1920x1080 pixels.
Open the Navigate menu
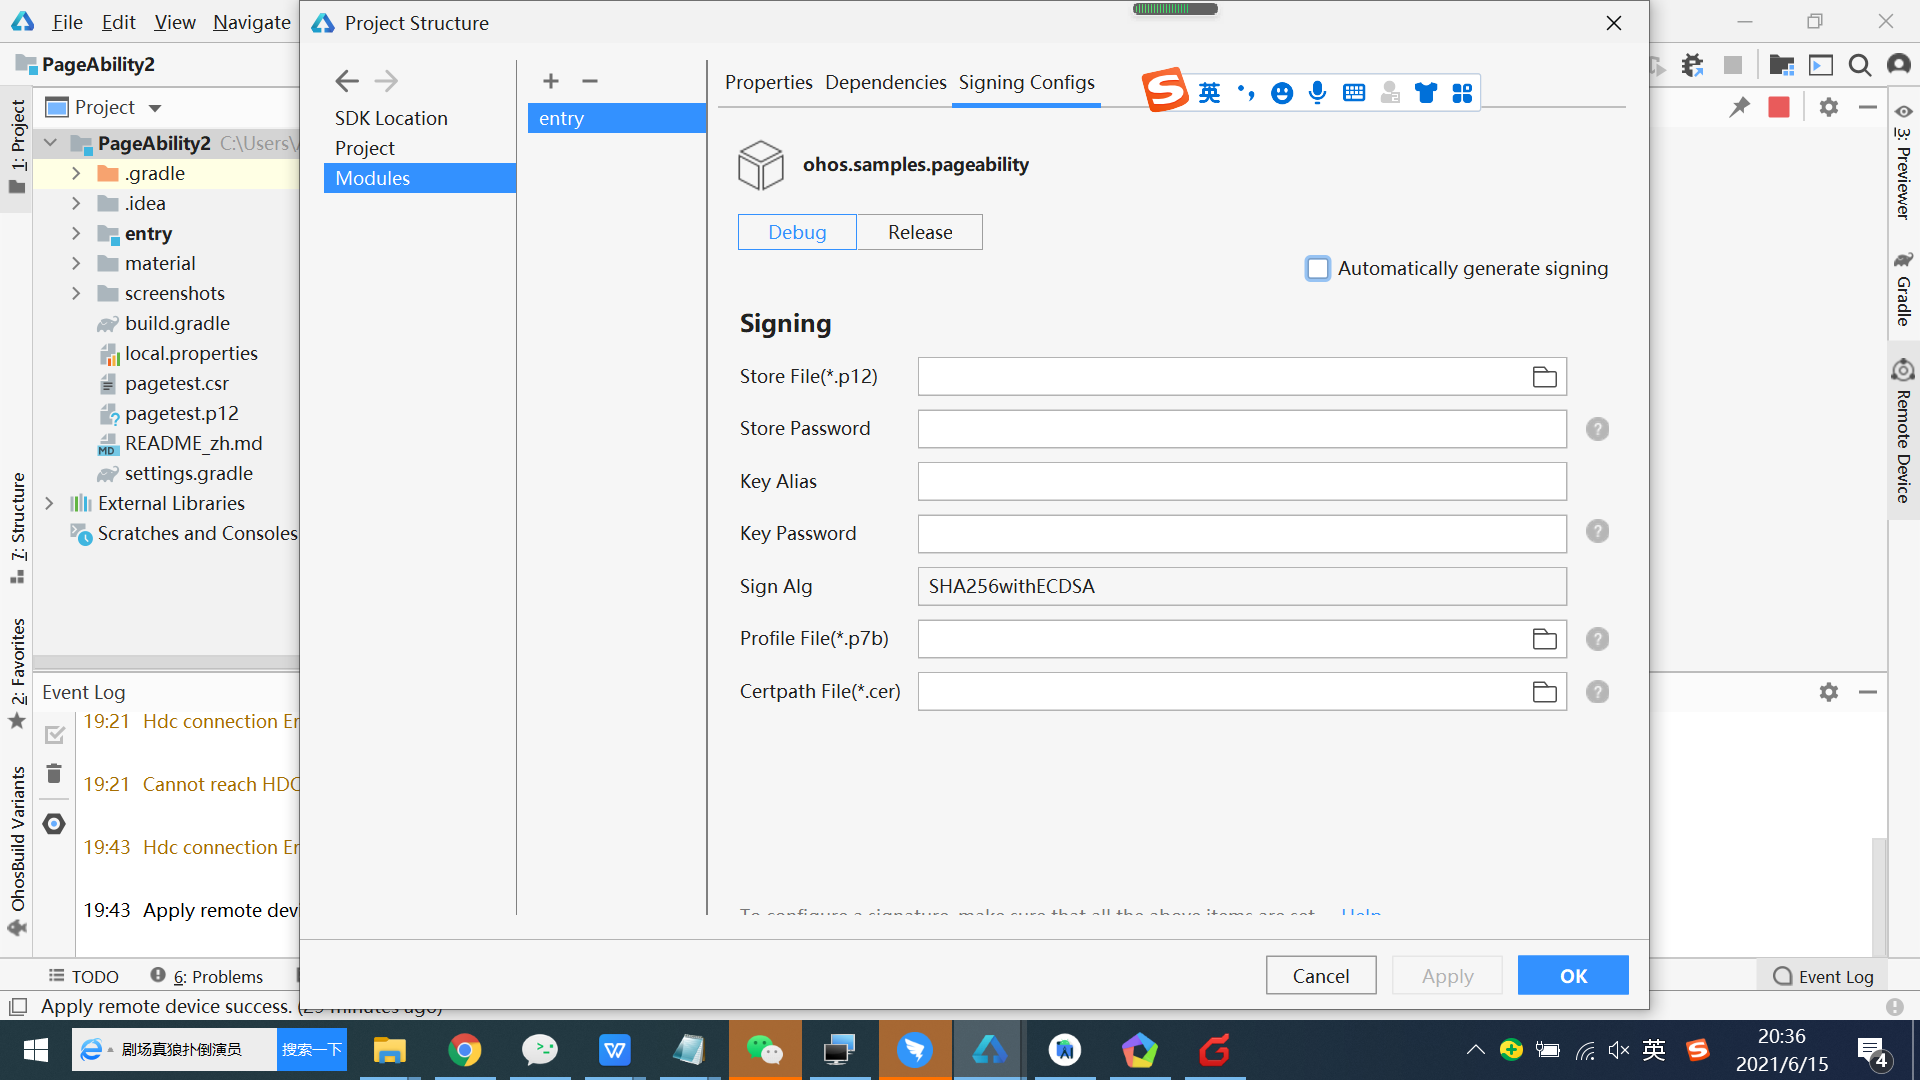[251, 22]
